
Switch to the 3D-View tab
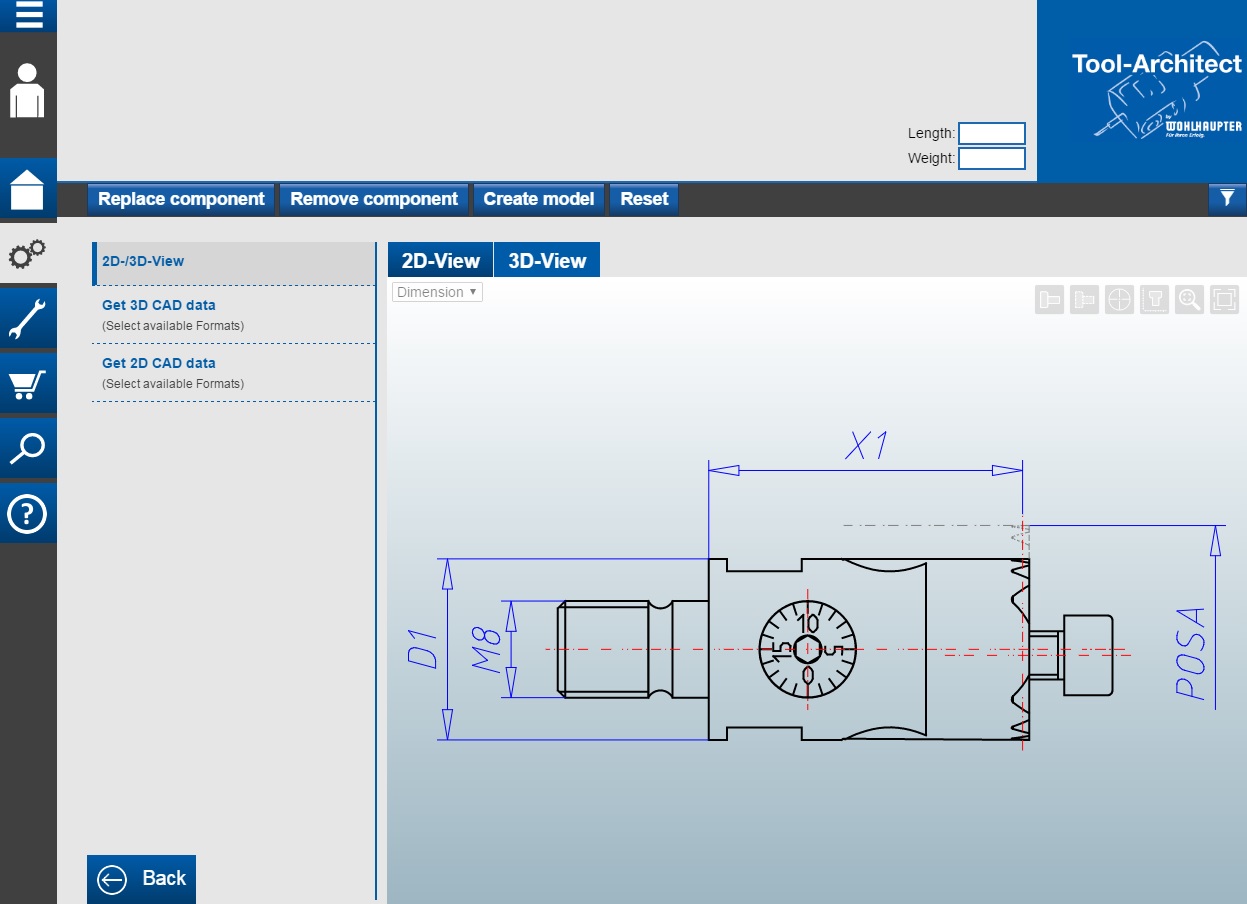click(x=547, y=261)
